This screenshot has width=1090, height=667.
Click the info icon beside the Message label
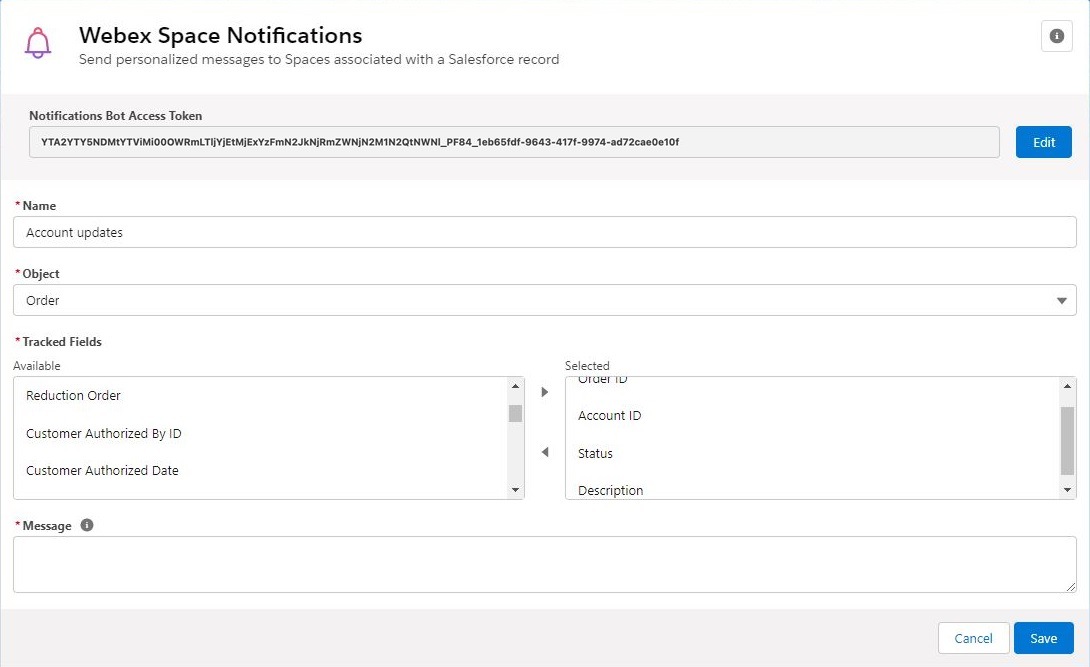(86, 524)
